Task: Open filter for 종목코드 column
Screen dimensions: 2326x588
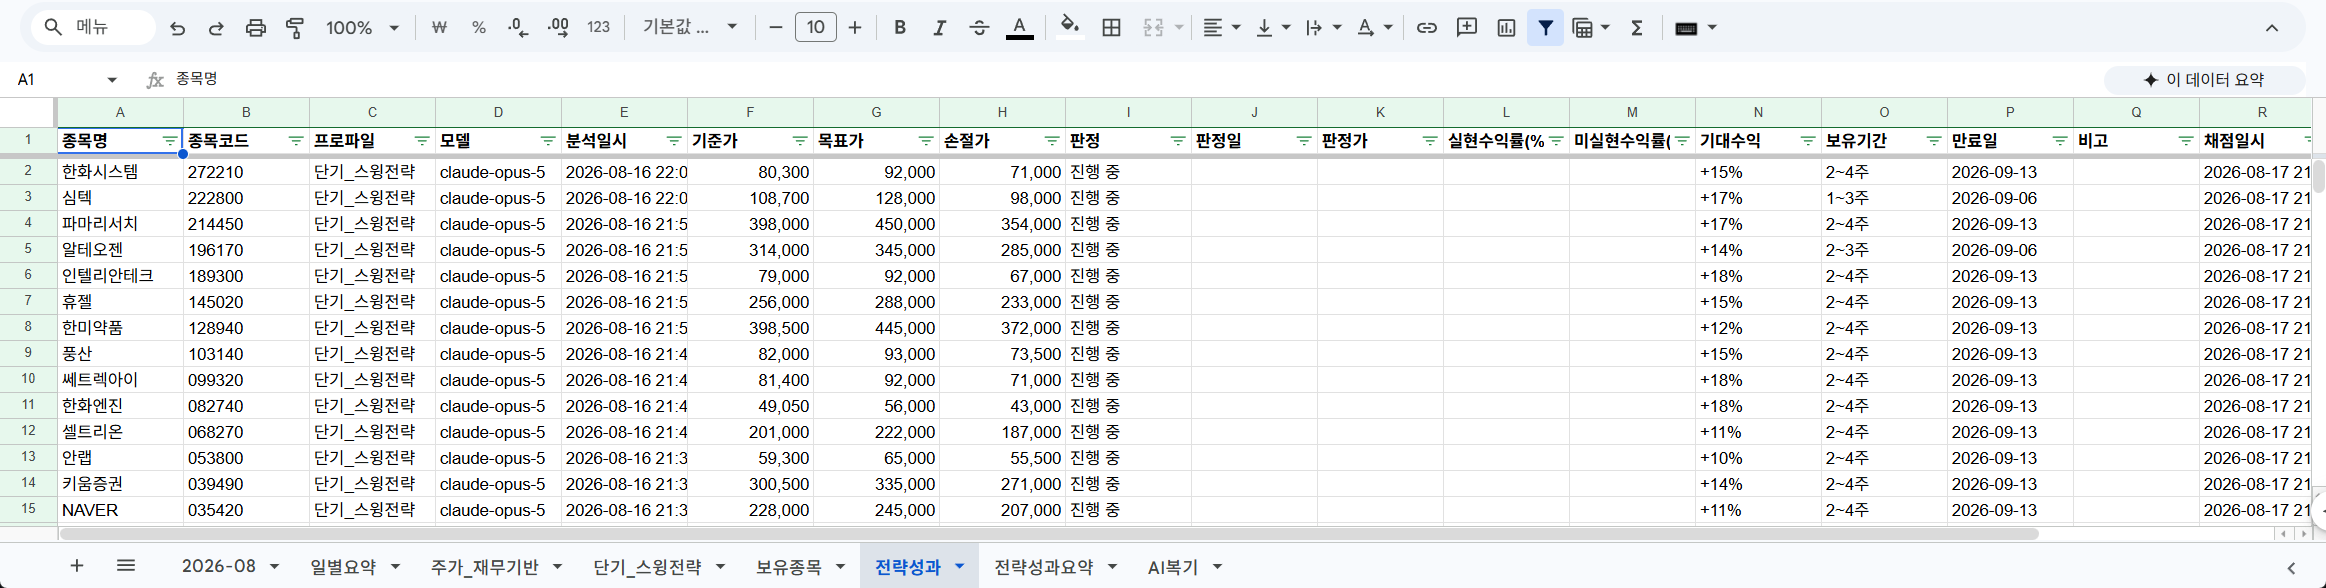Action: 296,141
